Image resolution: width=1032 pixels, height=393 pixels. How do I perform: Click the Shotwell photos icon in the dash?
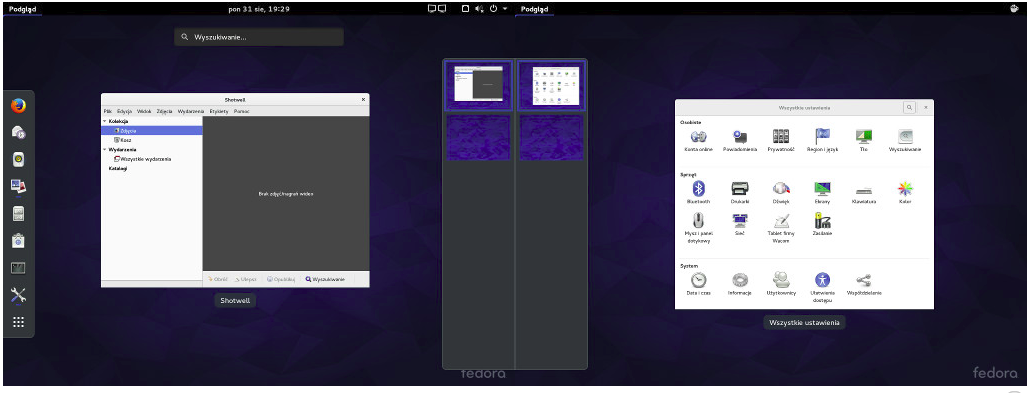pyautogui.click(x=18, y=186)
